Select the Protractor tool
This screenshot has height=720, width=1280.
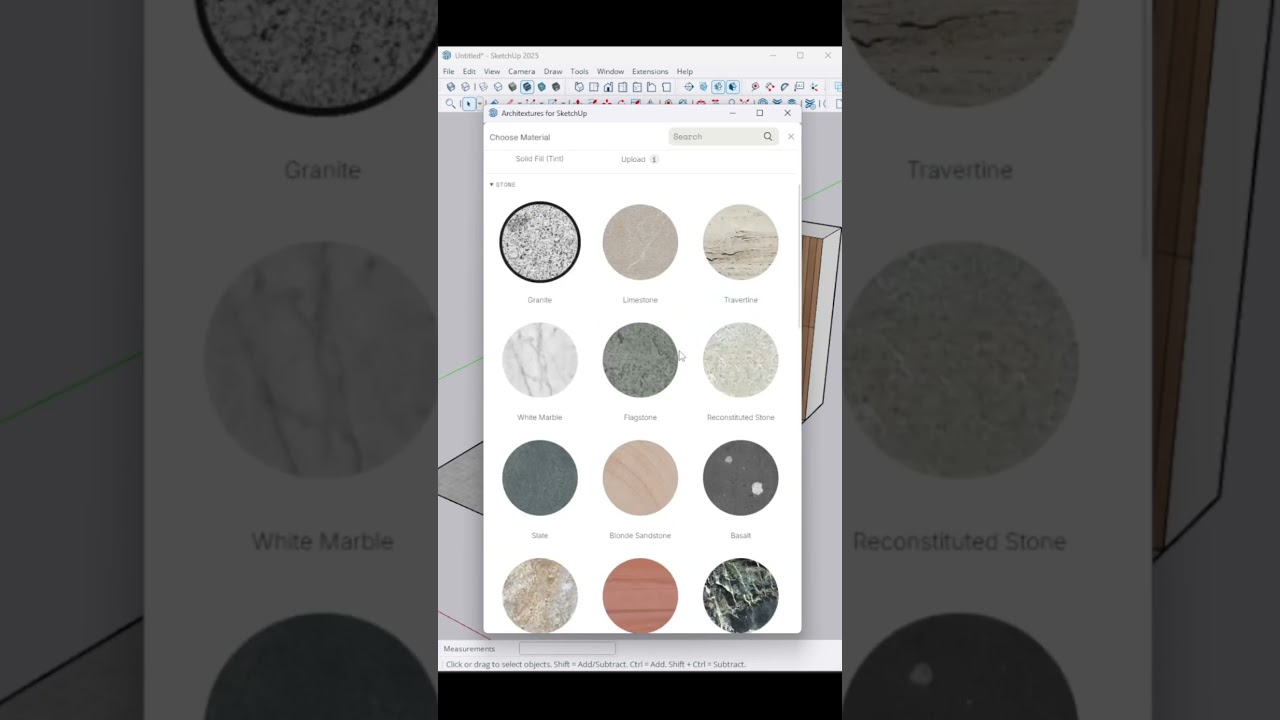tap(784, 87)
